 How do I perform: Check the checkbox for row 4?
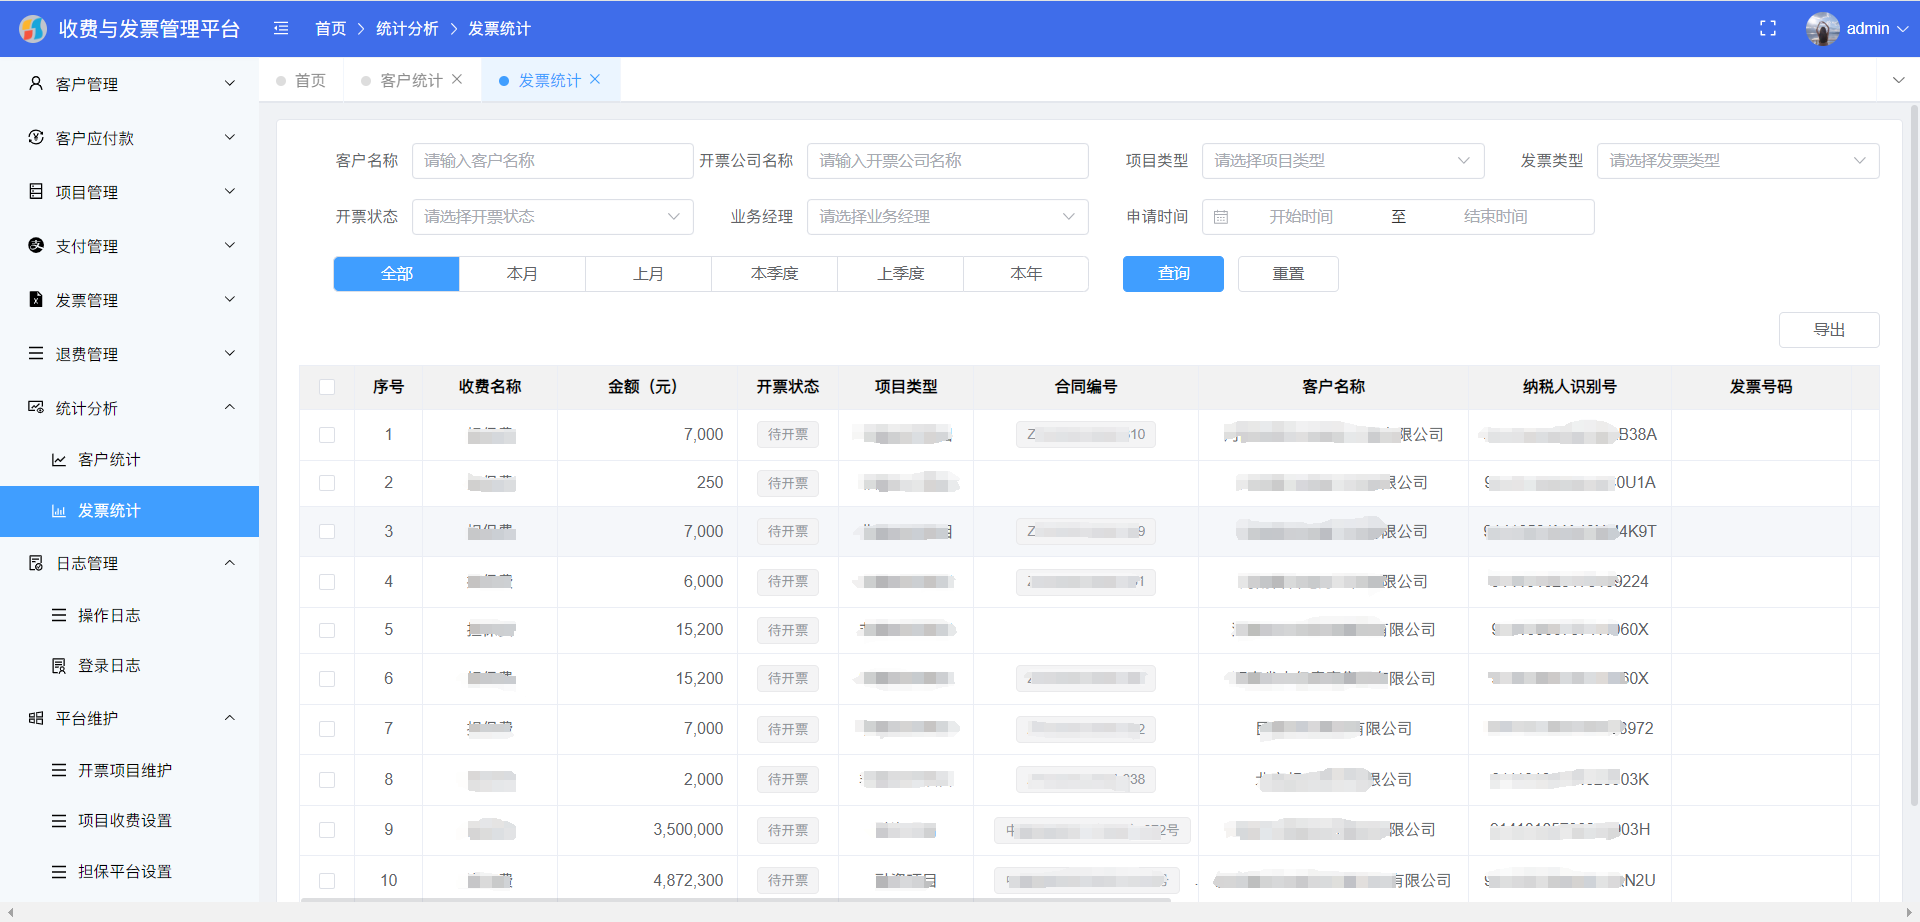point(327,582)
